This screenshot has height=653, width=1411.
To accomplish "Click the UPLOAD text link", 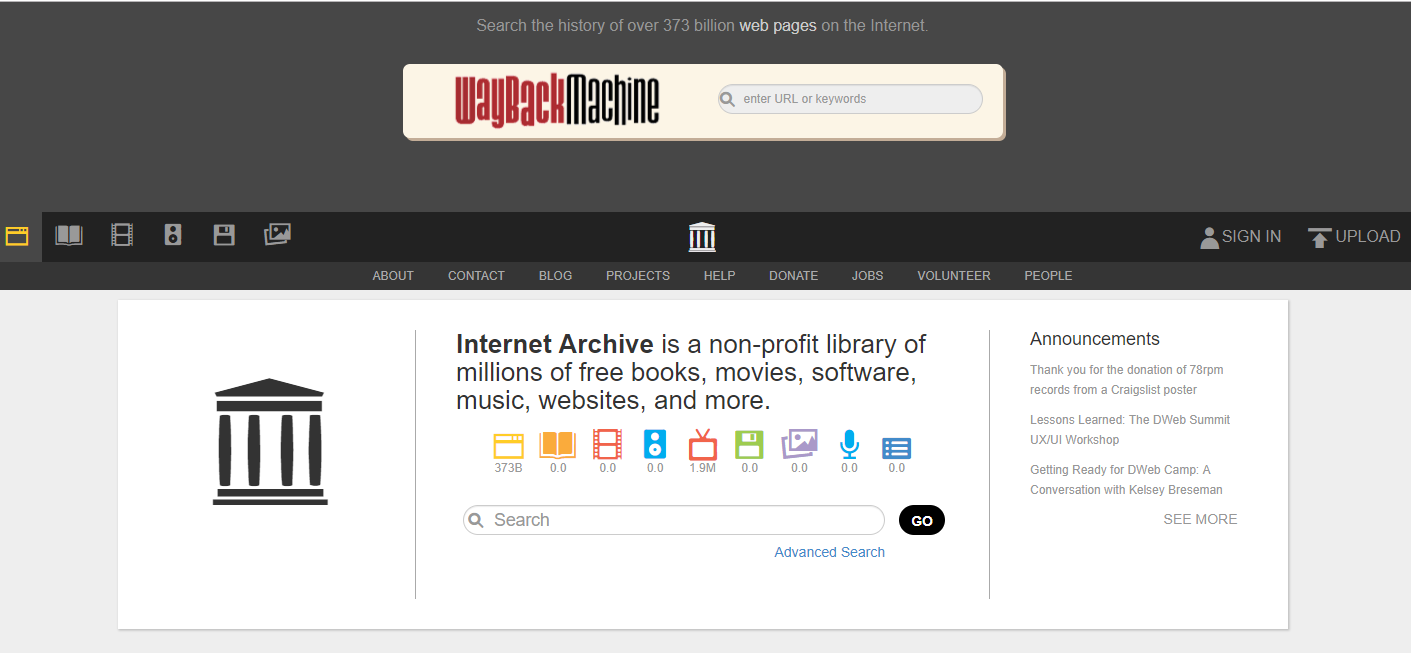I will point(1368,237).
